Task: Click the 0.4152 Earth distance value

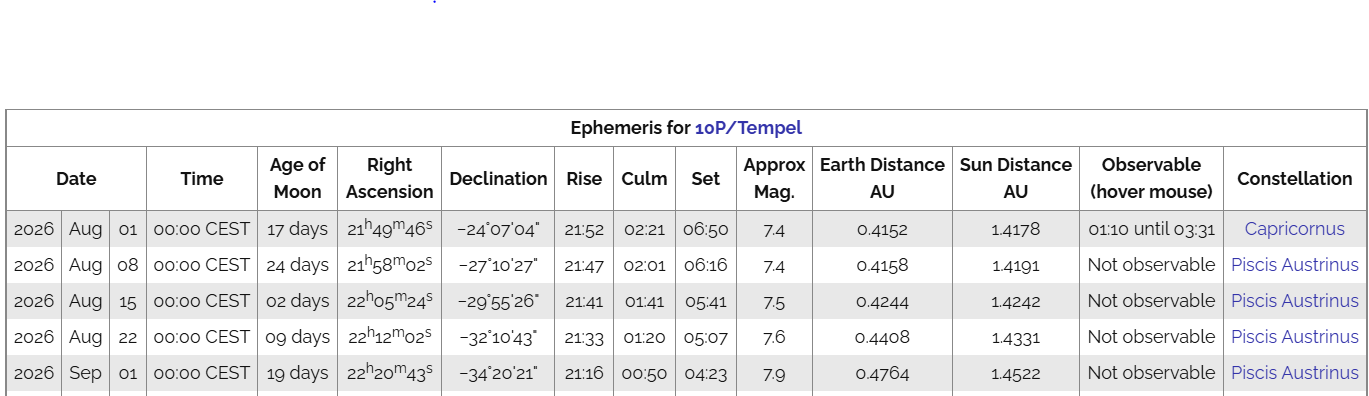Action: point(882,229)
